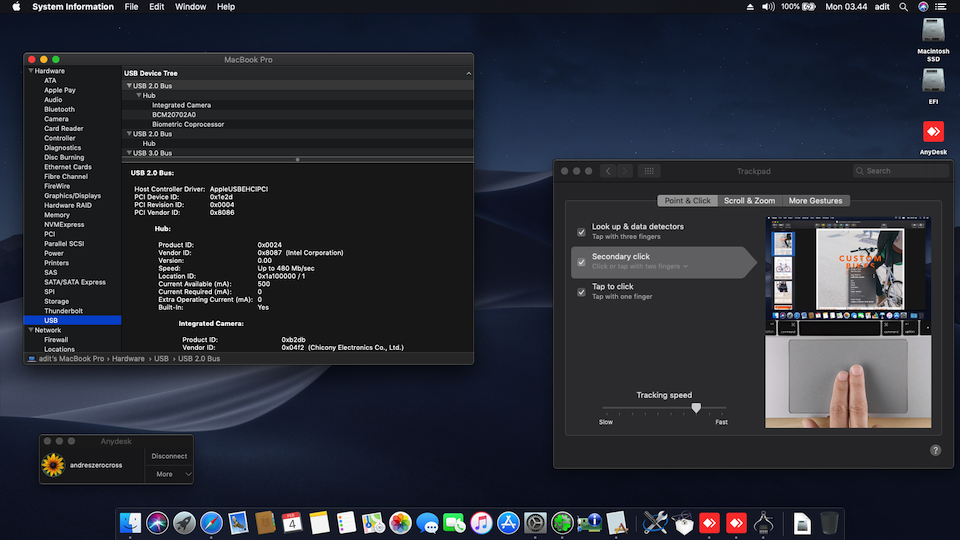Image resolution: width=960 pixels, height=540 pixels.
Task: Collapse the Hardware section in sidebar
Action: 31,71
